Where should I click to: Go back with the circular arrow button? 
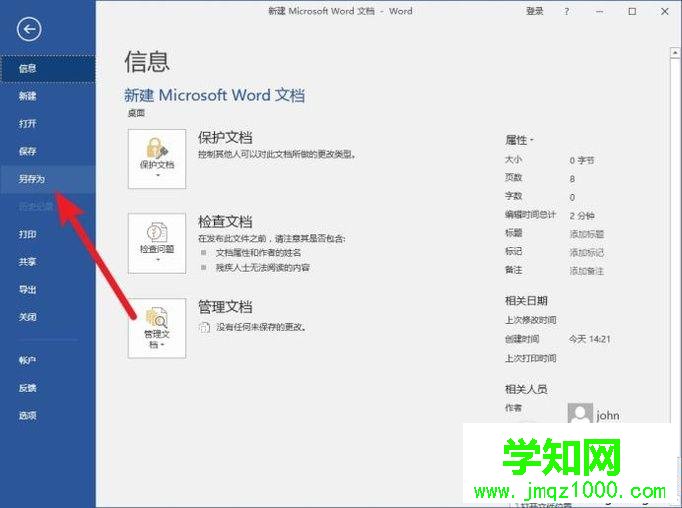[x=29, y=30]
